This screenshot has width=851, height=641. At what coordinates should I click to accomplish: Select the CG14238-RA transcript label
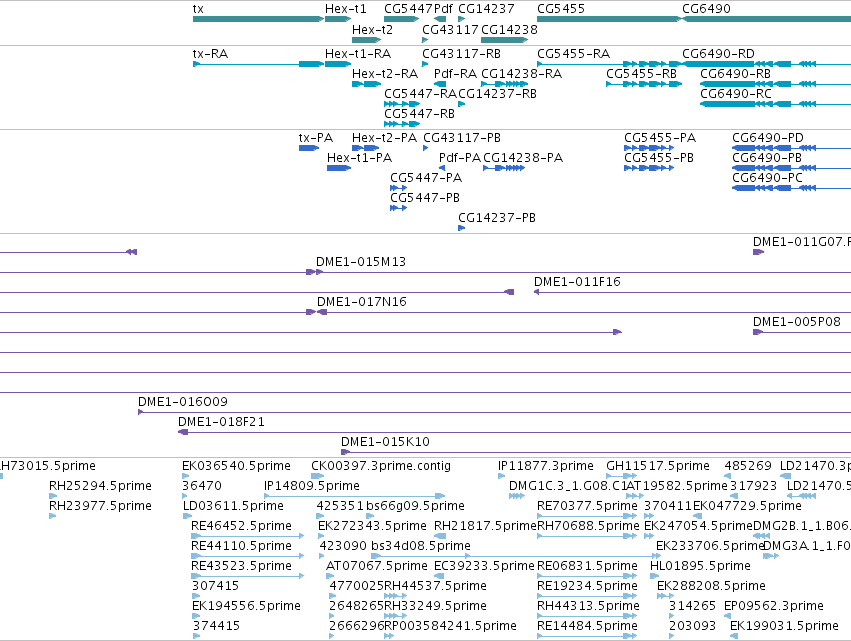point(522,74)
